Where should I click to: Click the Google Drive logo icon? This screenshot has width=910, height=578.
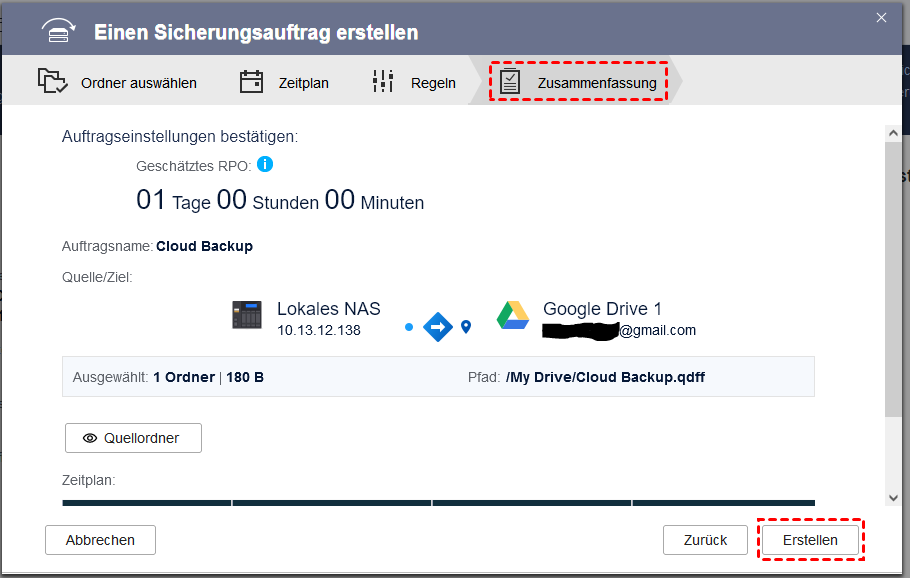coord(513,316)
